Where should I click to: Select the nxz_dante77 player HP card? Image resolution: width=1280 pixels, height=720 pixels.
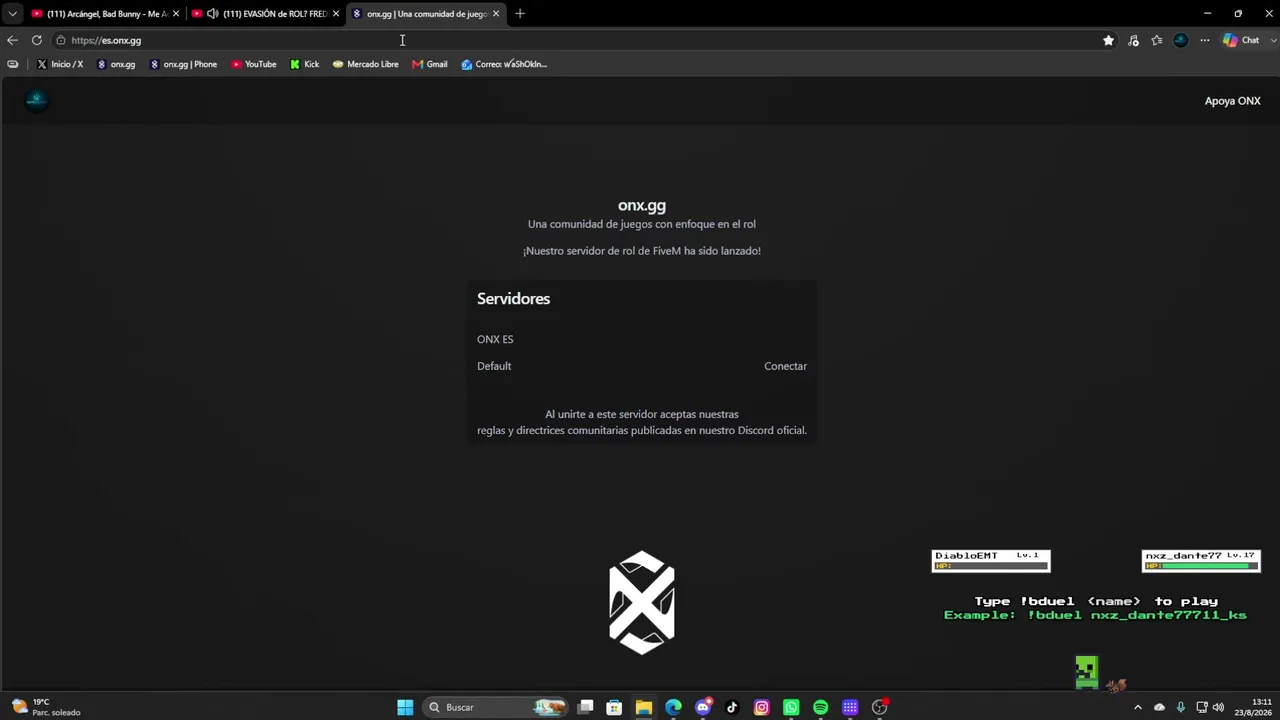click(x=1201, y=561)
